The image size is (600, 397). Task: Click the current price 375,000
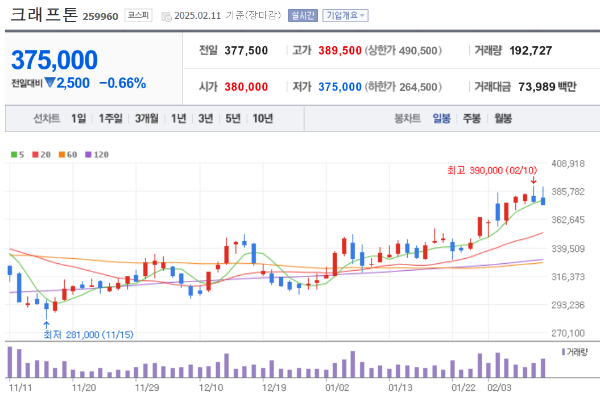[x=54, y=60]
